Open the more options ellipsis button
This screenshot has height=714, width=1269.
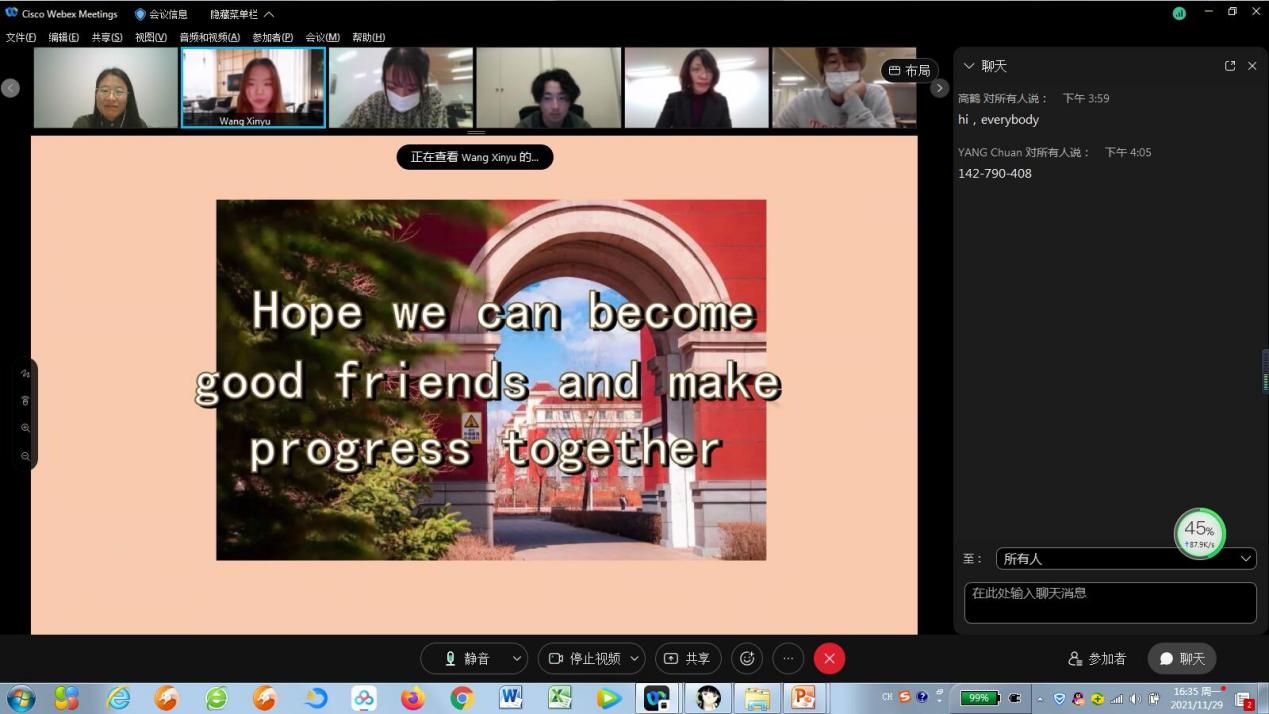[788, 658]
